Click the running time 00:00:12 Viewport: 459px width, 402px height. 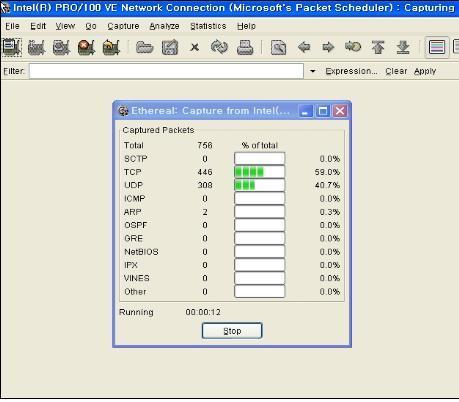pos(203,312)
